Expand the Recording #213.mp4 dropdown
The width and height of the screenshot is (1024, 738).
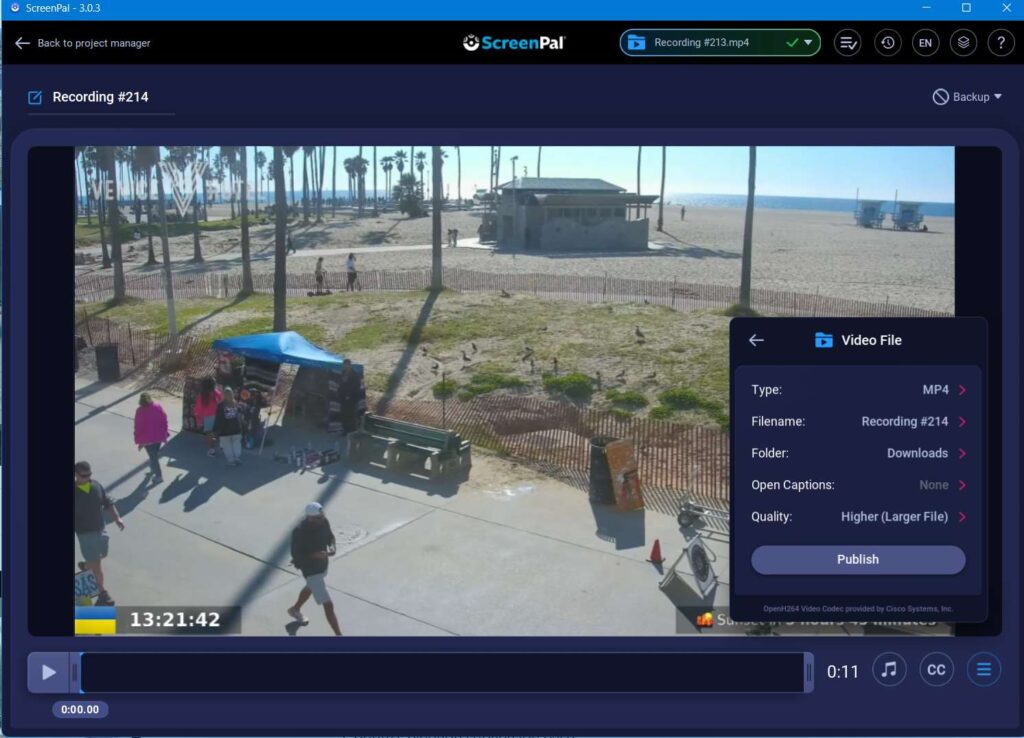coord(808,43)
